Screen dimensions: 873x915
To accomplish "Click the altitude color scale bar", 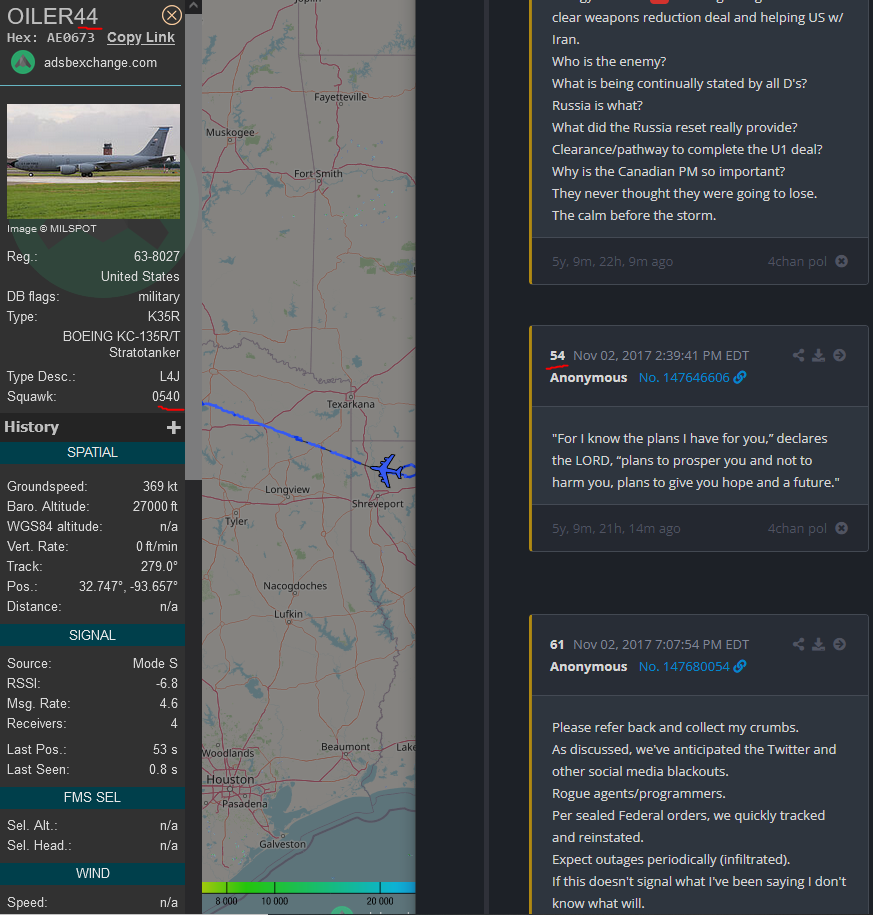I will coord(309,888).
